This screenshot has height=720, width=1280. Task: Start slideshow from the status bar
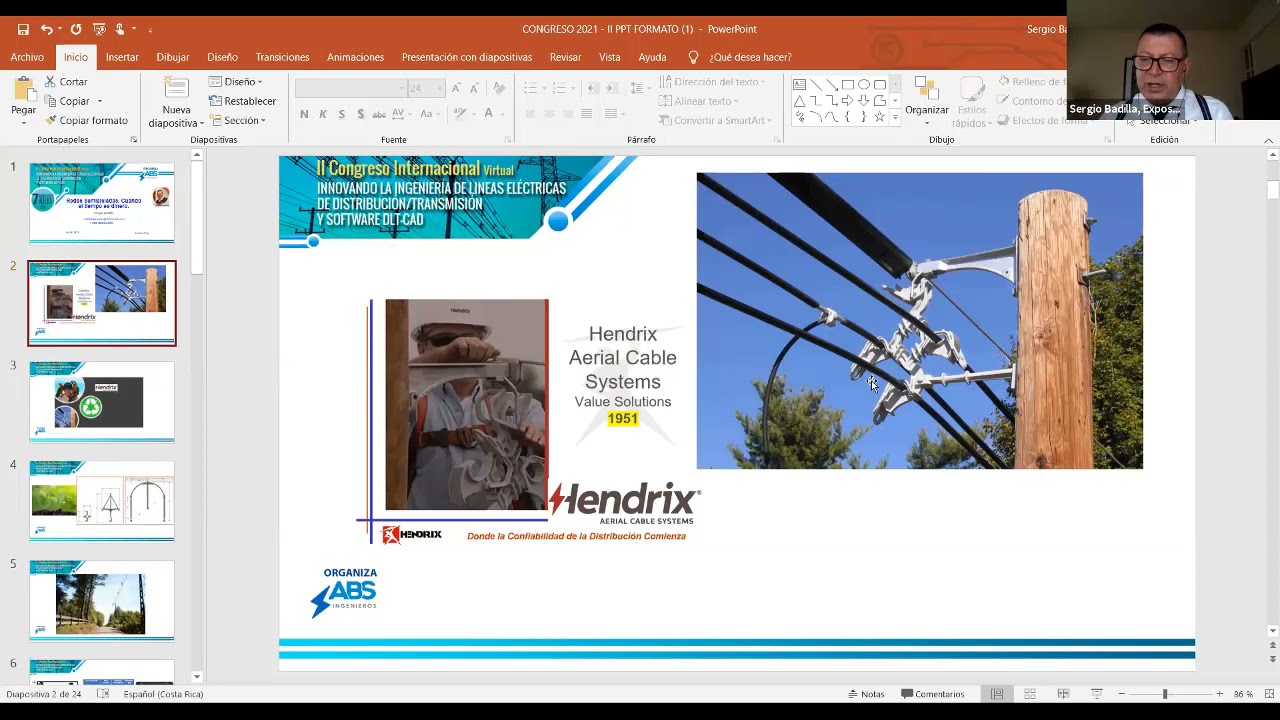pyautogui.click(x=1097, y=694)
